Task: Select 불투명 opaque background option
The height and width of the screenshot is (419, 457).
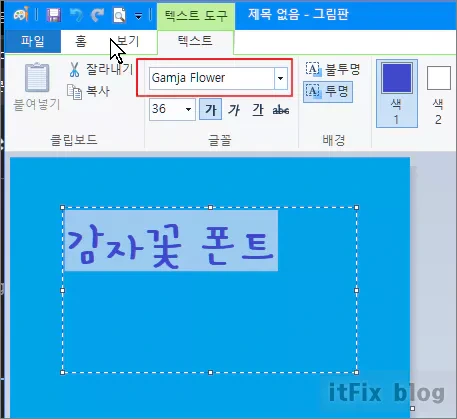Action: point(333,69)
